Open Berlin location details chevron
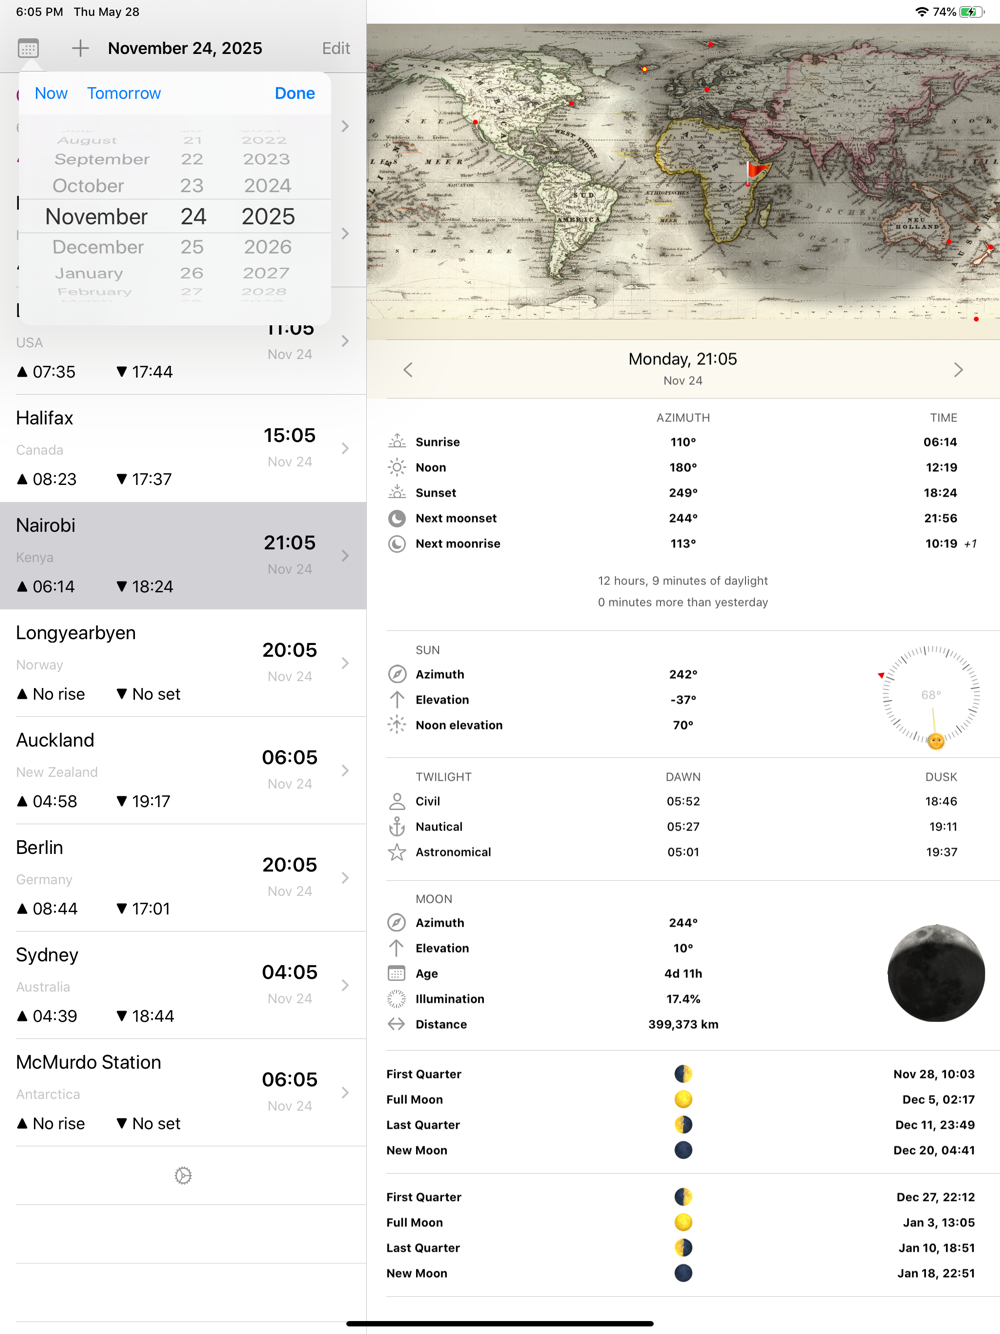 coord(345,878)
